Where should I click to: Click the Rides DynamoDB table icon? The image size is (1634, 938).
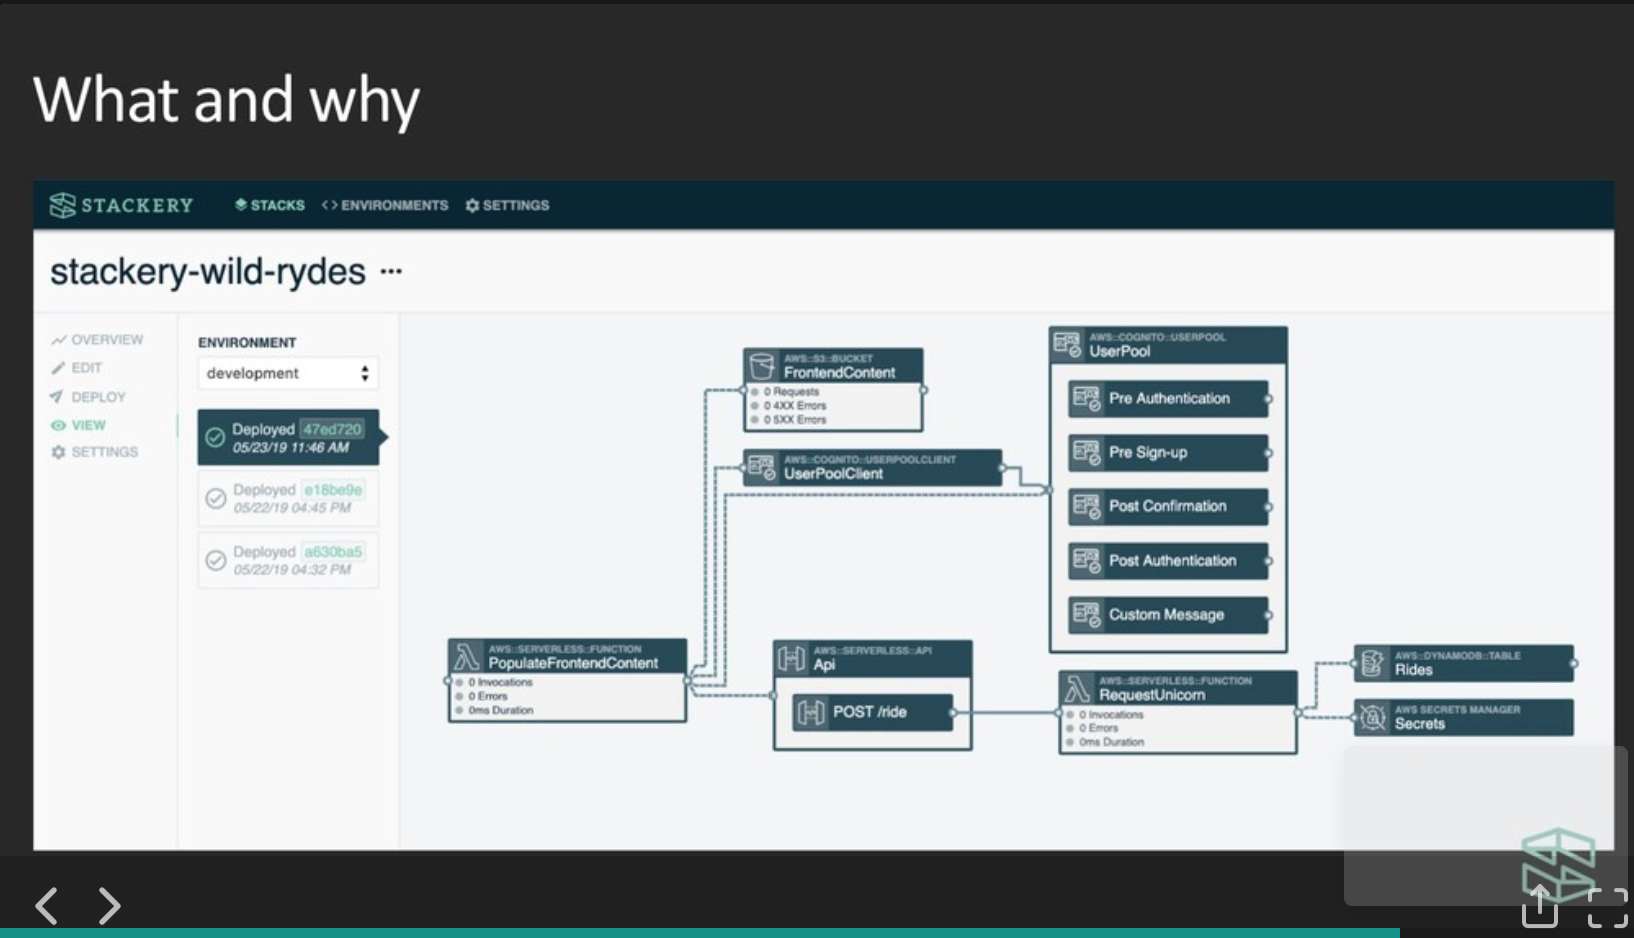pos(1372,663)
